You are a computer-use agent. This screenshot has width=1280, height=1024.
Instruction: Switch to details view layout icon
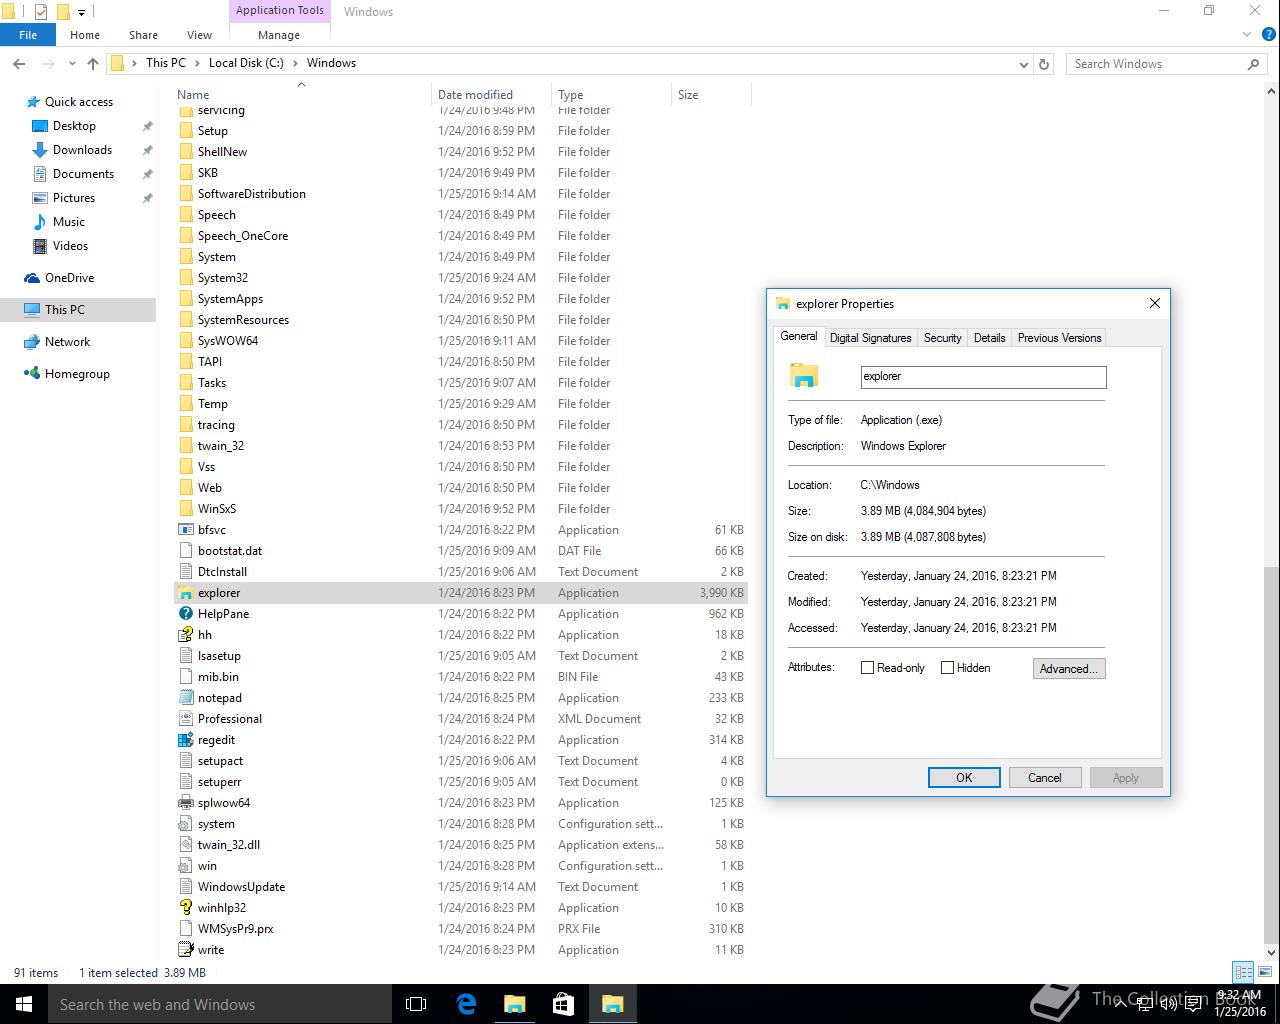(x=1243, y=972)
